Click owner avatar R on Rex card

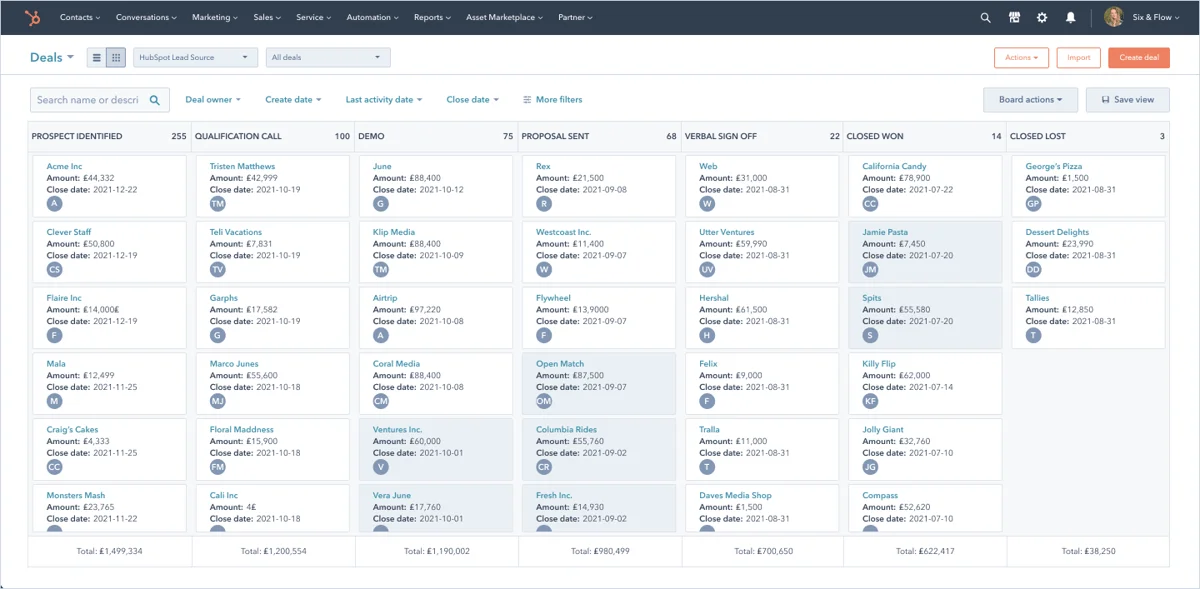[544, 203]
